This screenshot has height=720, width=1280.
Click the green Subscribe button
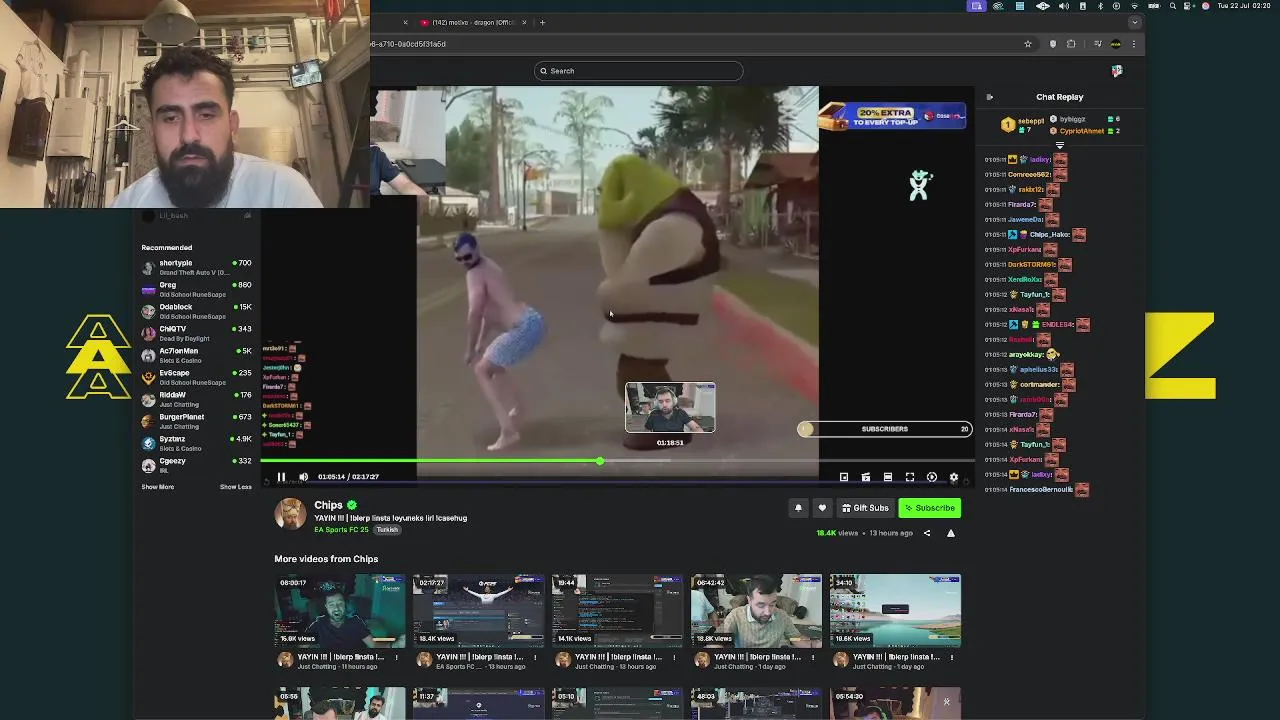[x=929, y=508]
